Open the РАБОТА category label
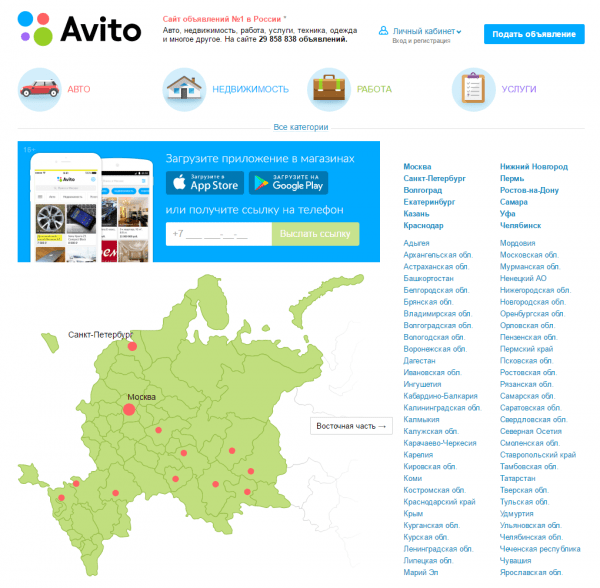Screen dimensions: 600x588 [x=374, y=89]
